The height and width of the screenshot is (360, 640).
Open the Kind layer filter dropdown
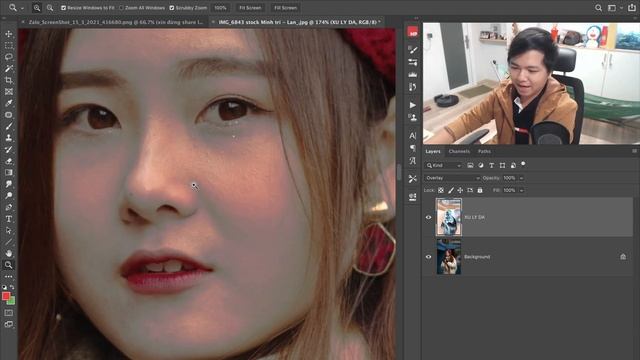pos(444,165)
